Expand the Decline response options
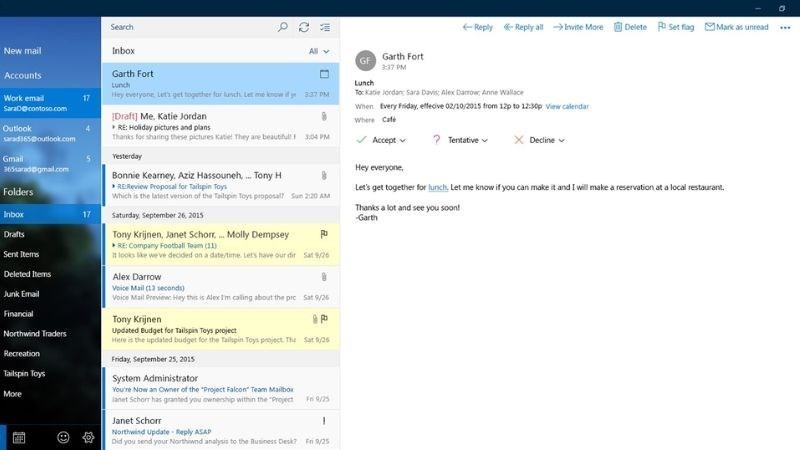Screen dimensions: 800x450 [562, 140]
